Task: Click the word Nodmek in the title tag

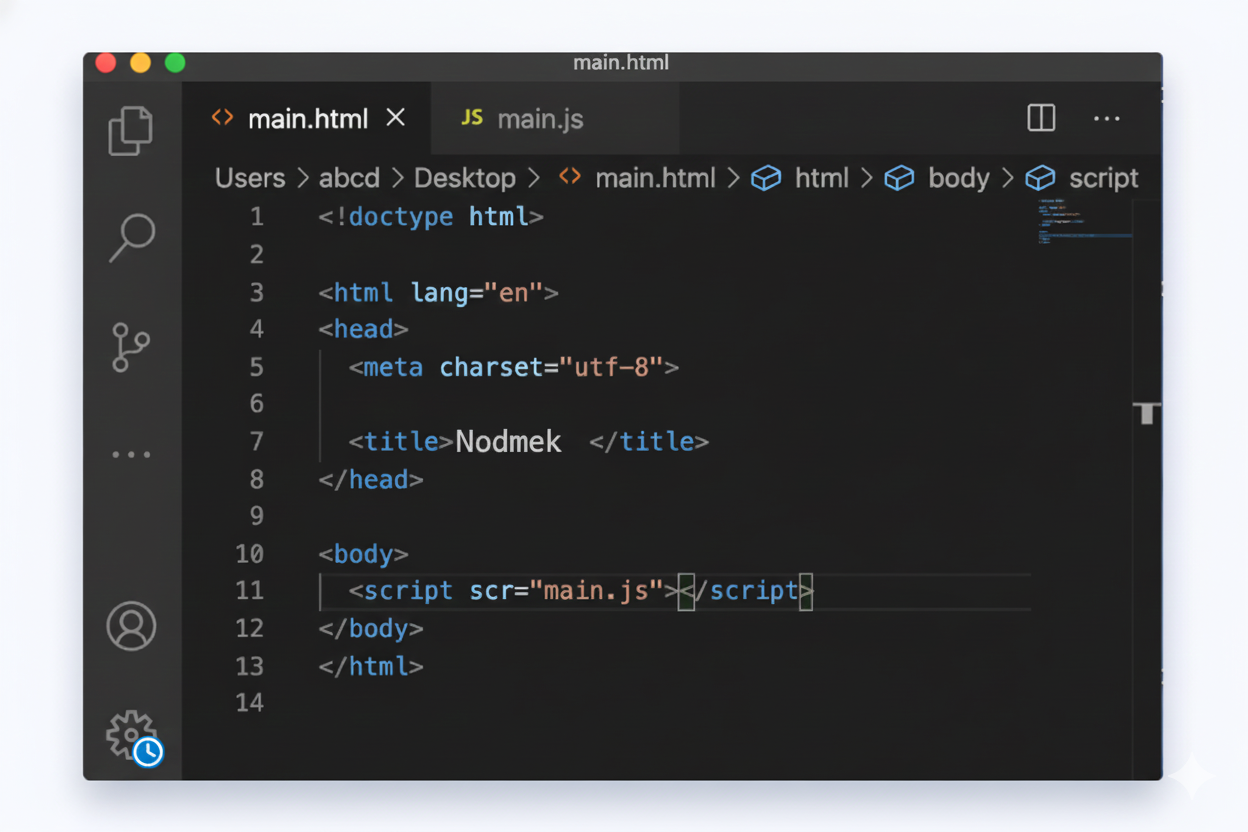Action: (508, 441)
